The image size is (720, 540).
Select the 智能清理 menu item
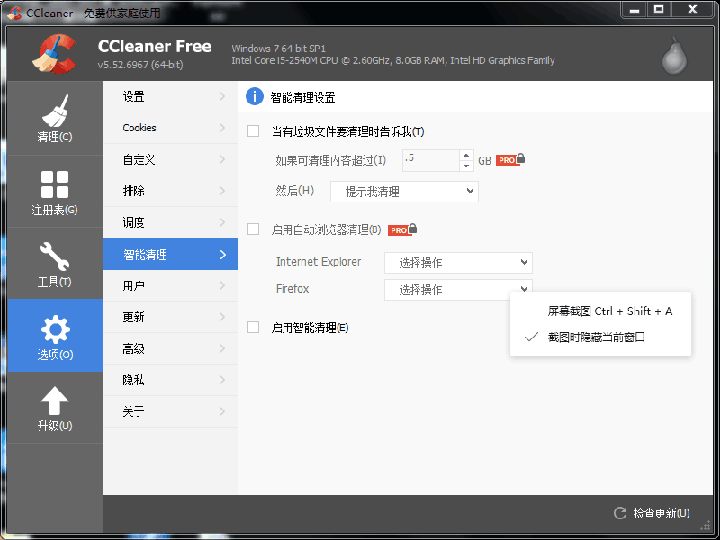[170, 254]
